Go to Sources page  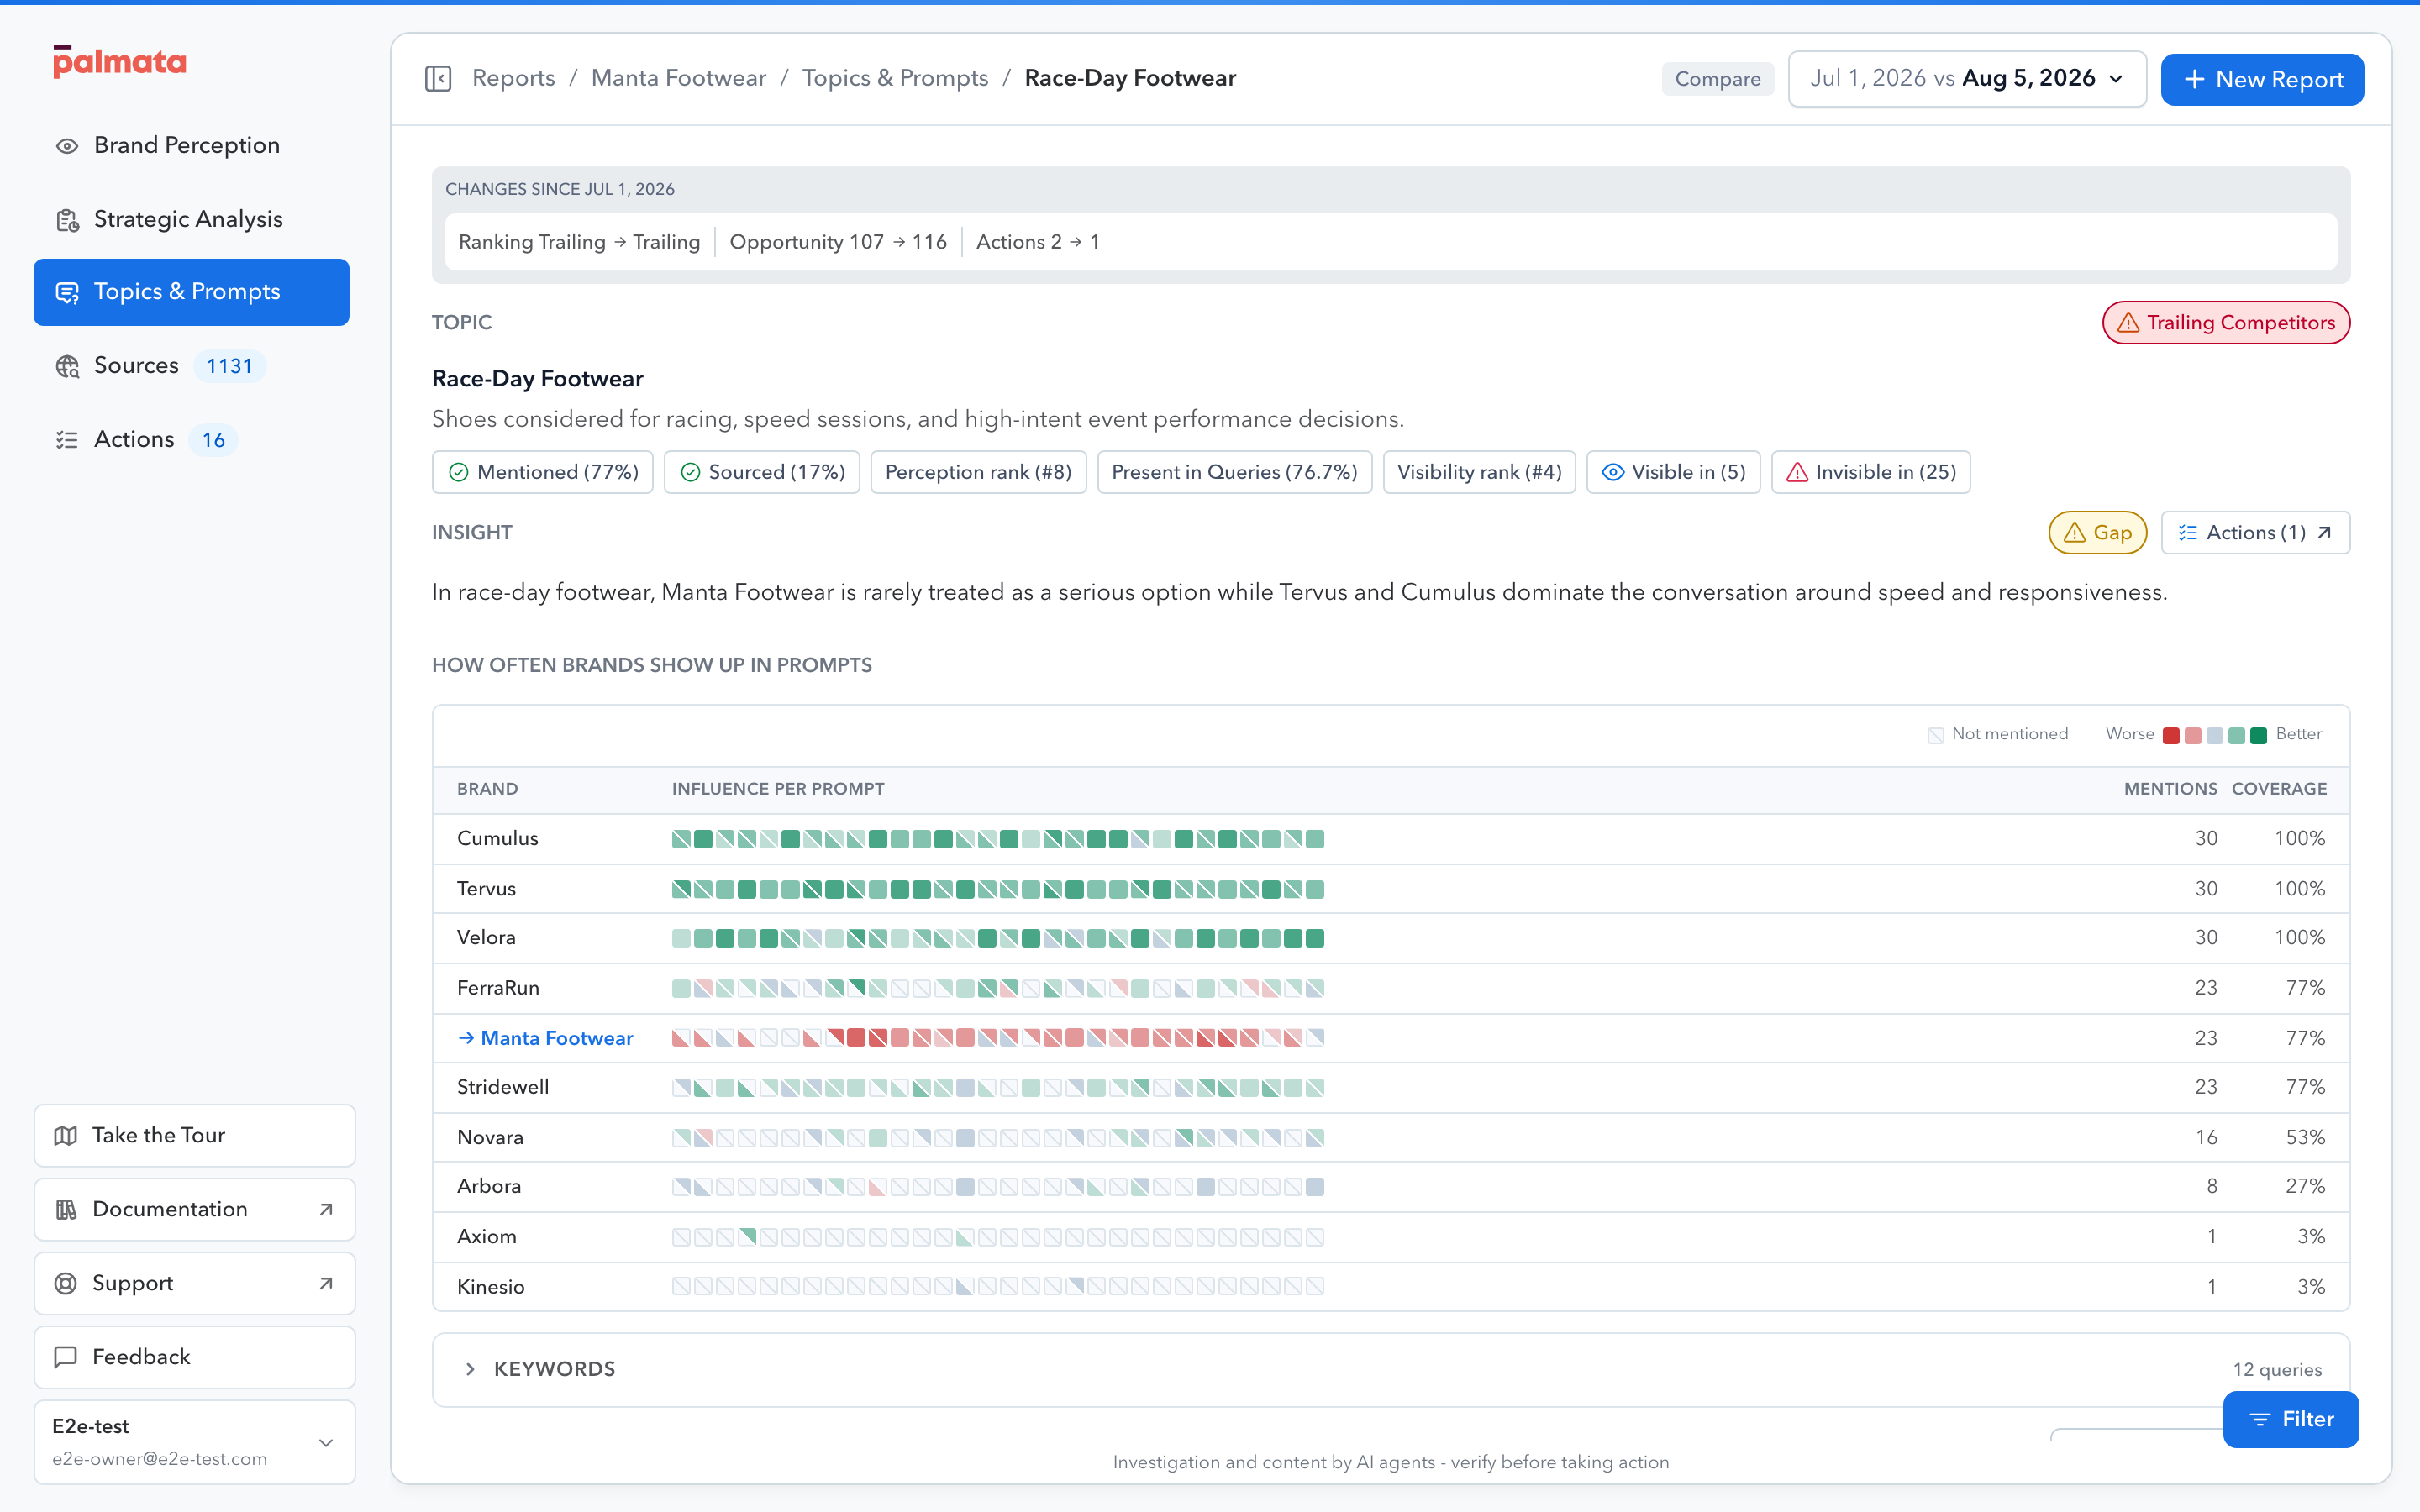191,366
